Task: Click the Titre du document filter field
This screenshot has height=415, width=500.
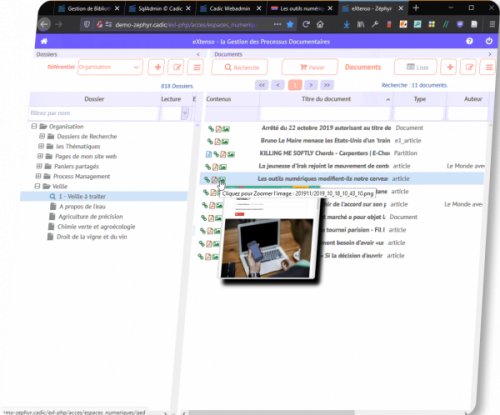Action: tap(325, 113)
